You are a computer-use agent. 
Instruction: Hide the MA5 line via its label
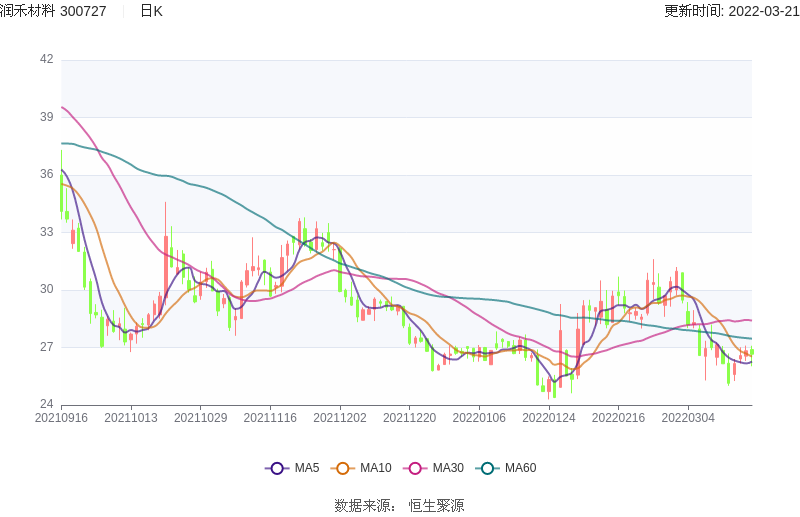pos(307,468)
